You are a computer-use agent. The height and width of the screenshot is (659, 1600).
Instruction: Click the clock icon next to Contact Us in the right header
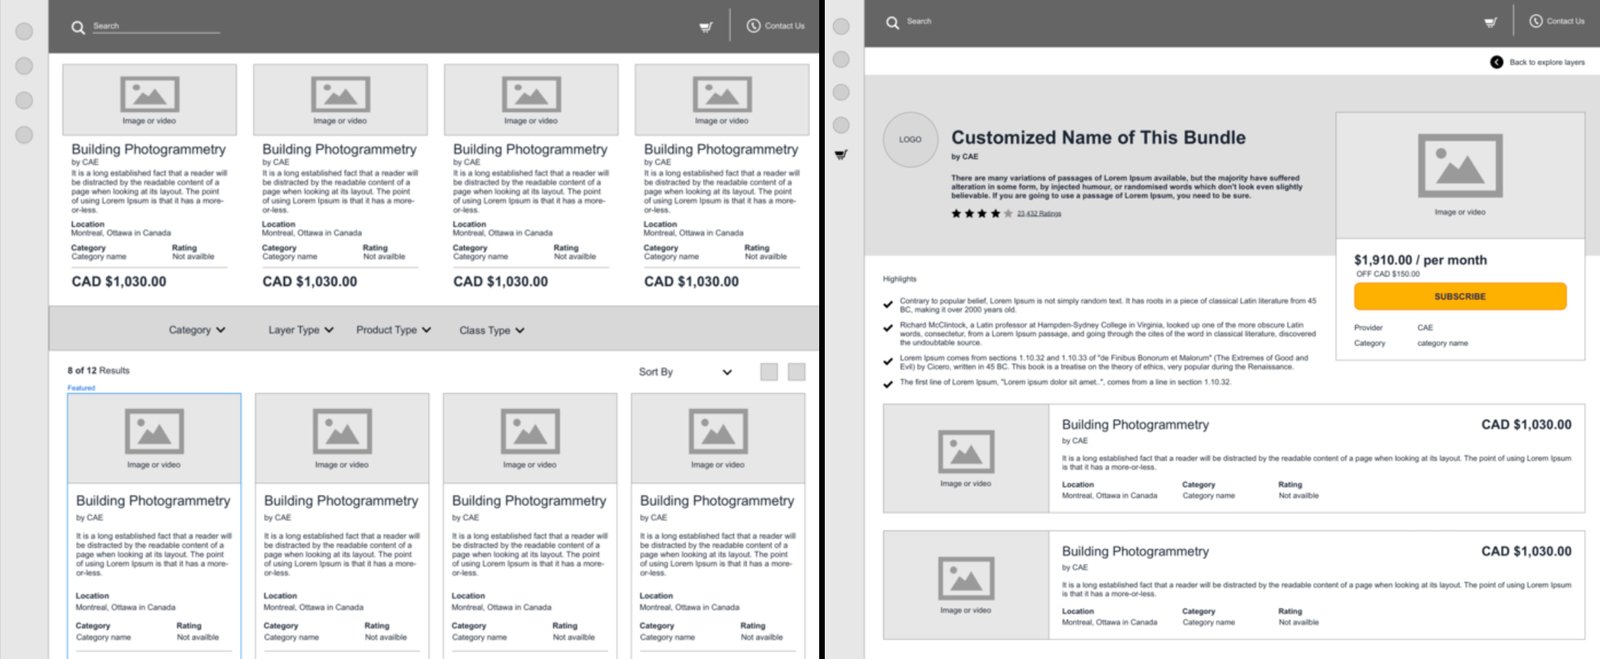coord(1536,21)
